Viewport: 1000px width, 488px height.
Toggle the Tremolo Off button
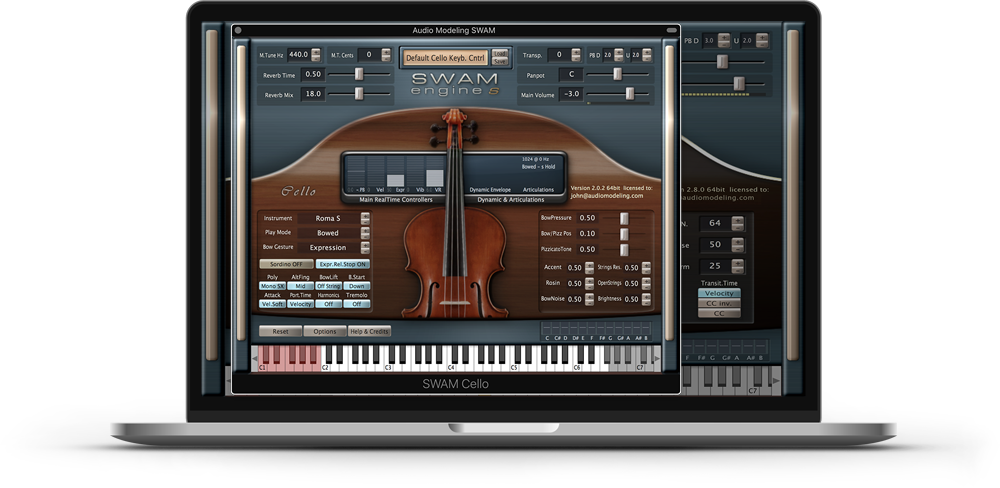pyautogui.click(x=357, y=304)
